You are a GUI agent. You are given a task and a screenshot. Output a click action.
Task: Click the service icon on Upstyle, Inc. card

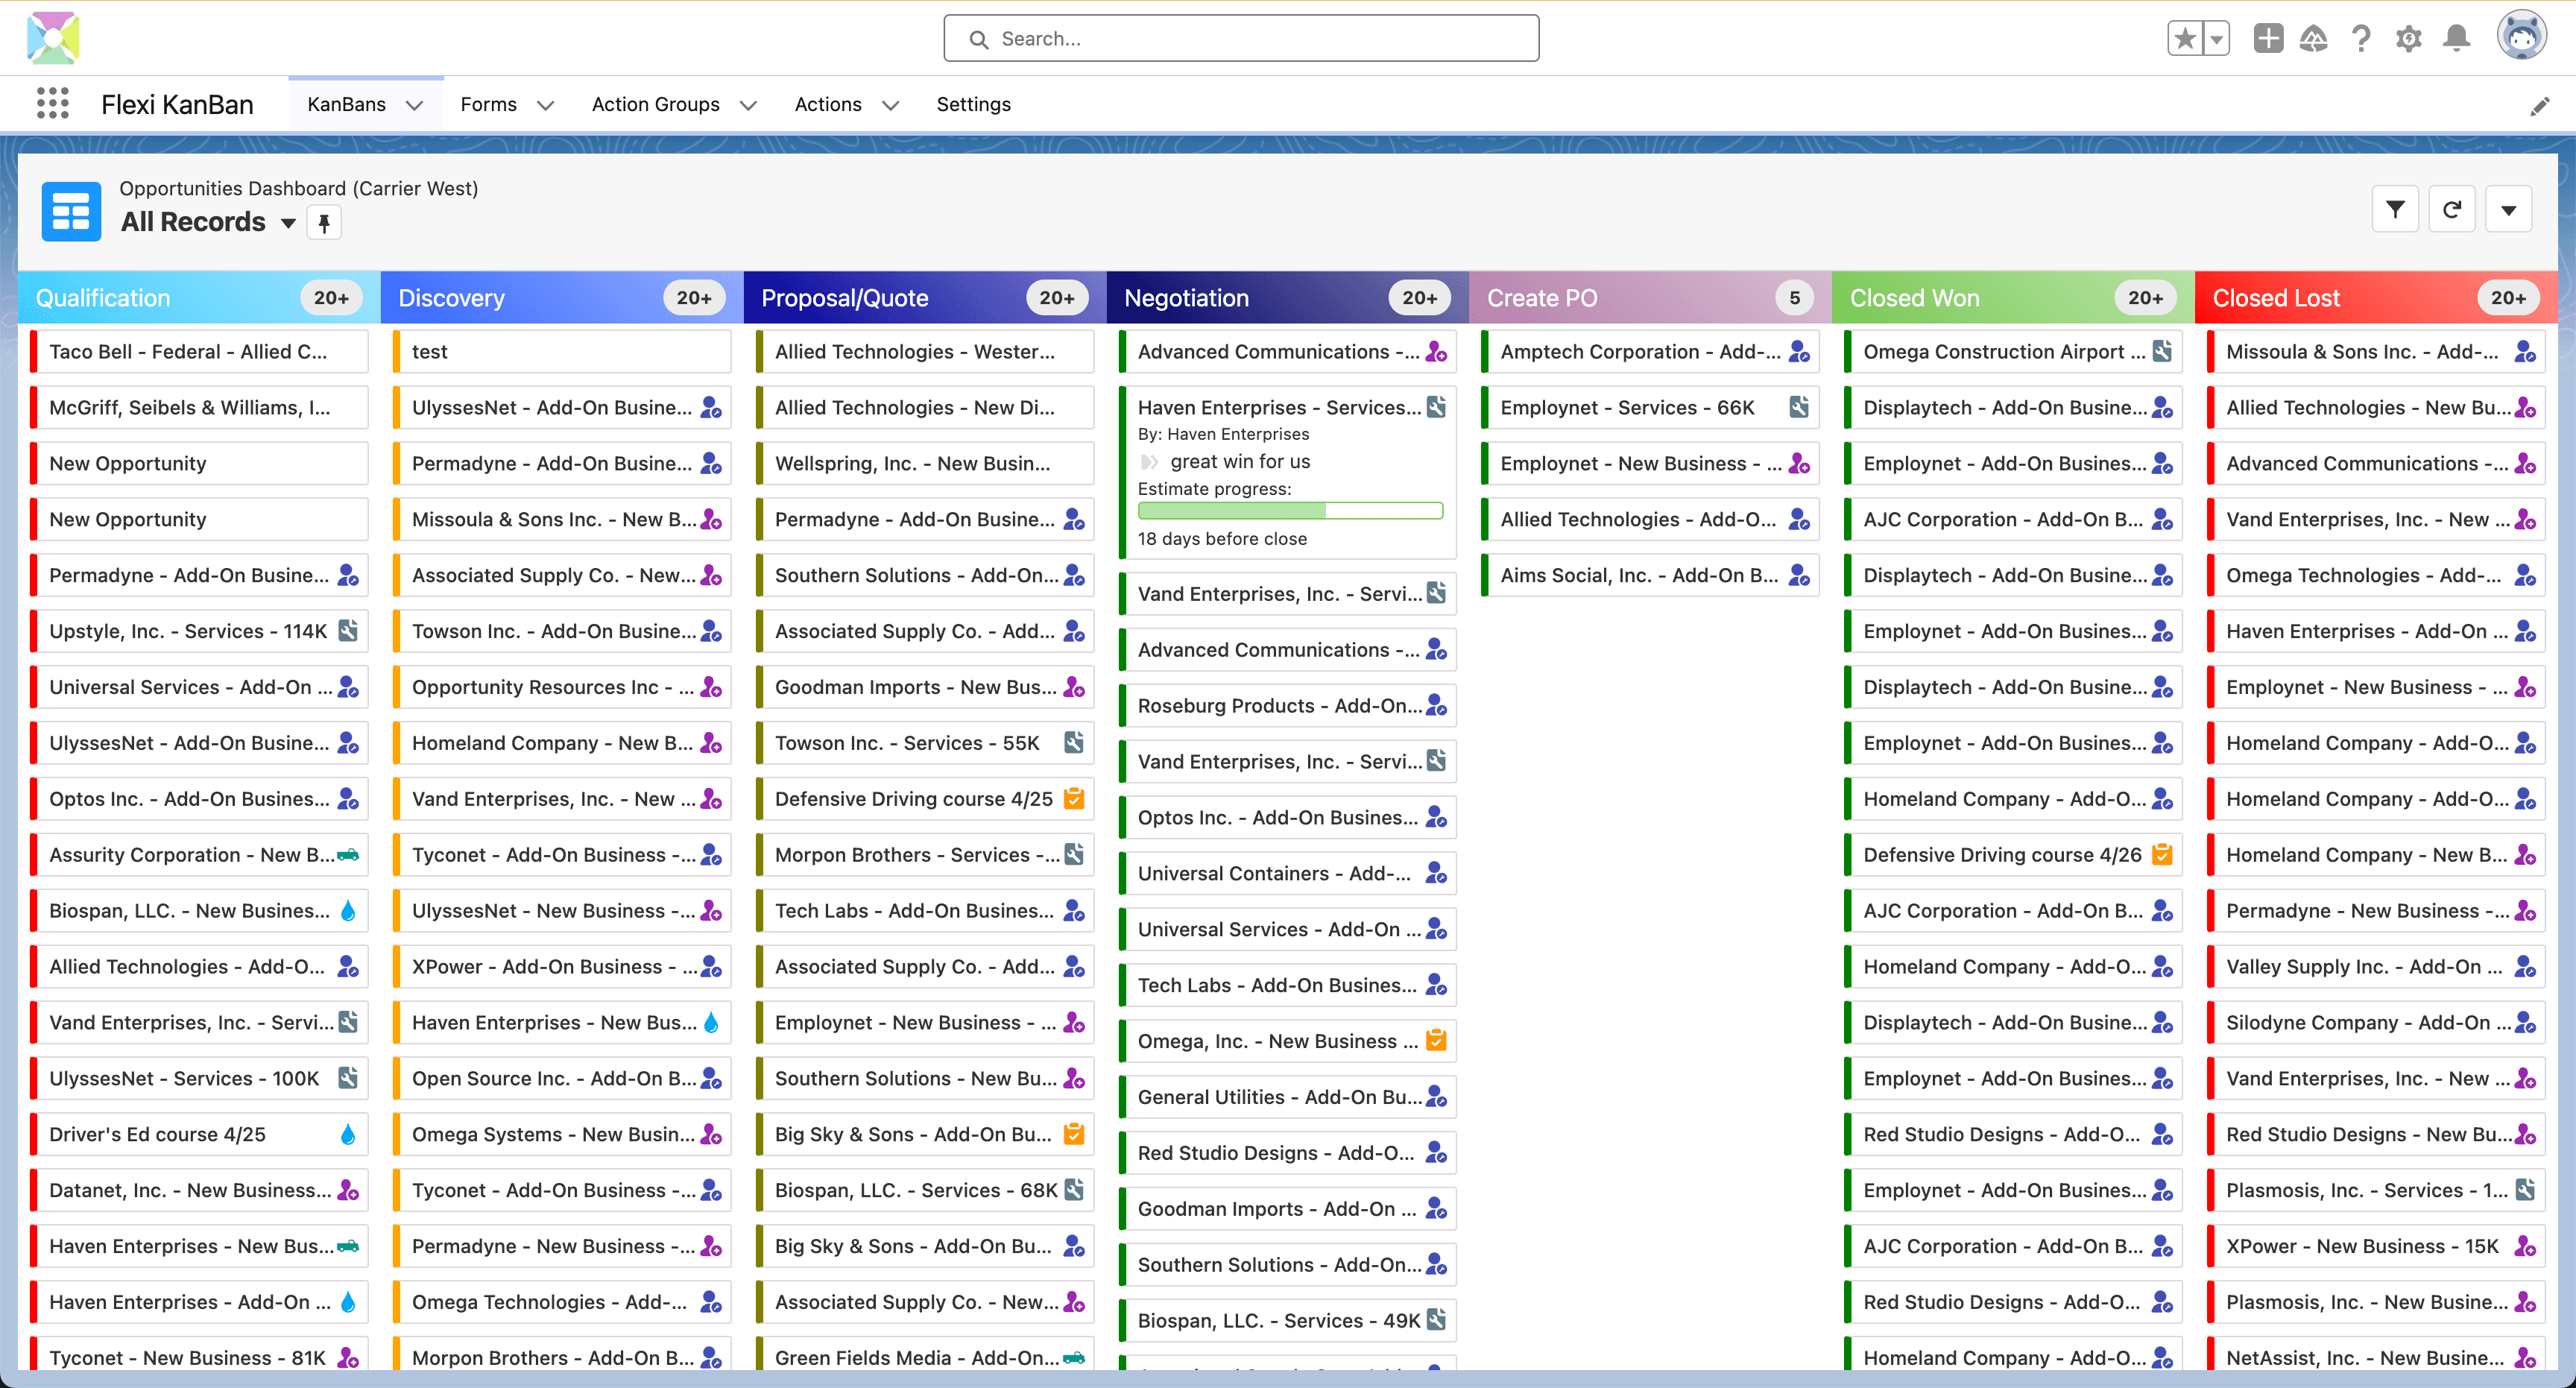pos(348,631)
